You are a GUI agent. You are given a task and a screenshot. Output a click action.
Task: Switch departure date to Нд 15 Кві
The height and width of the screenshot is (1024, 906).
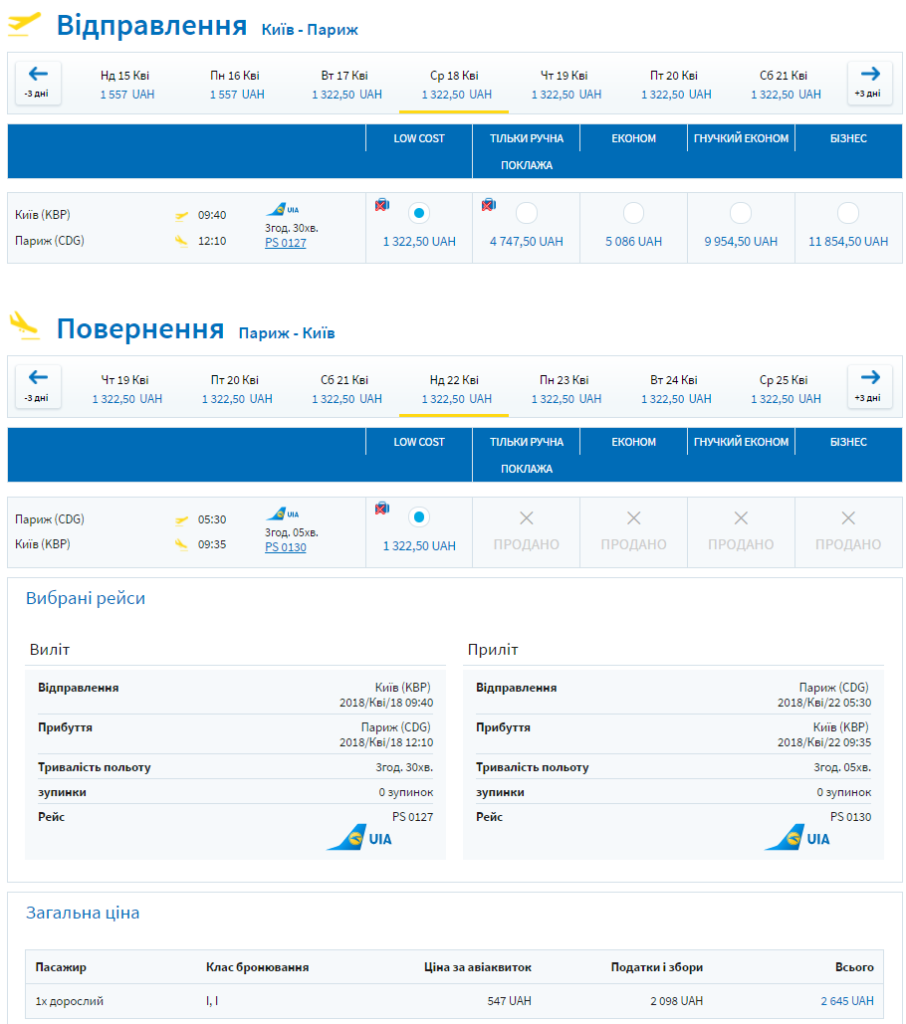127,85
